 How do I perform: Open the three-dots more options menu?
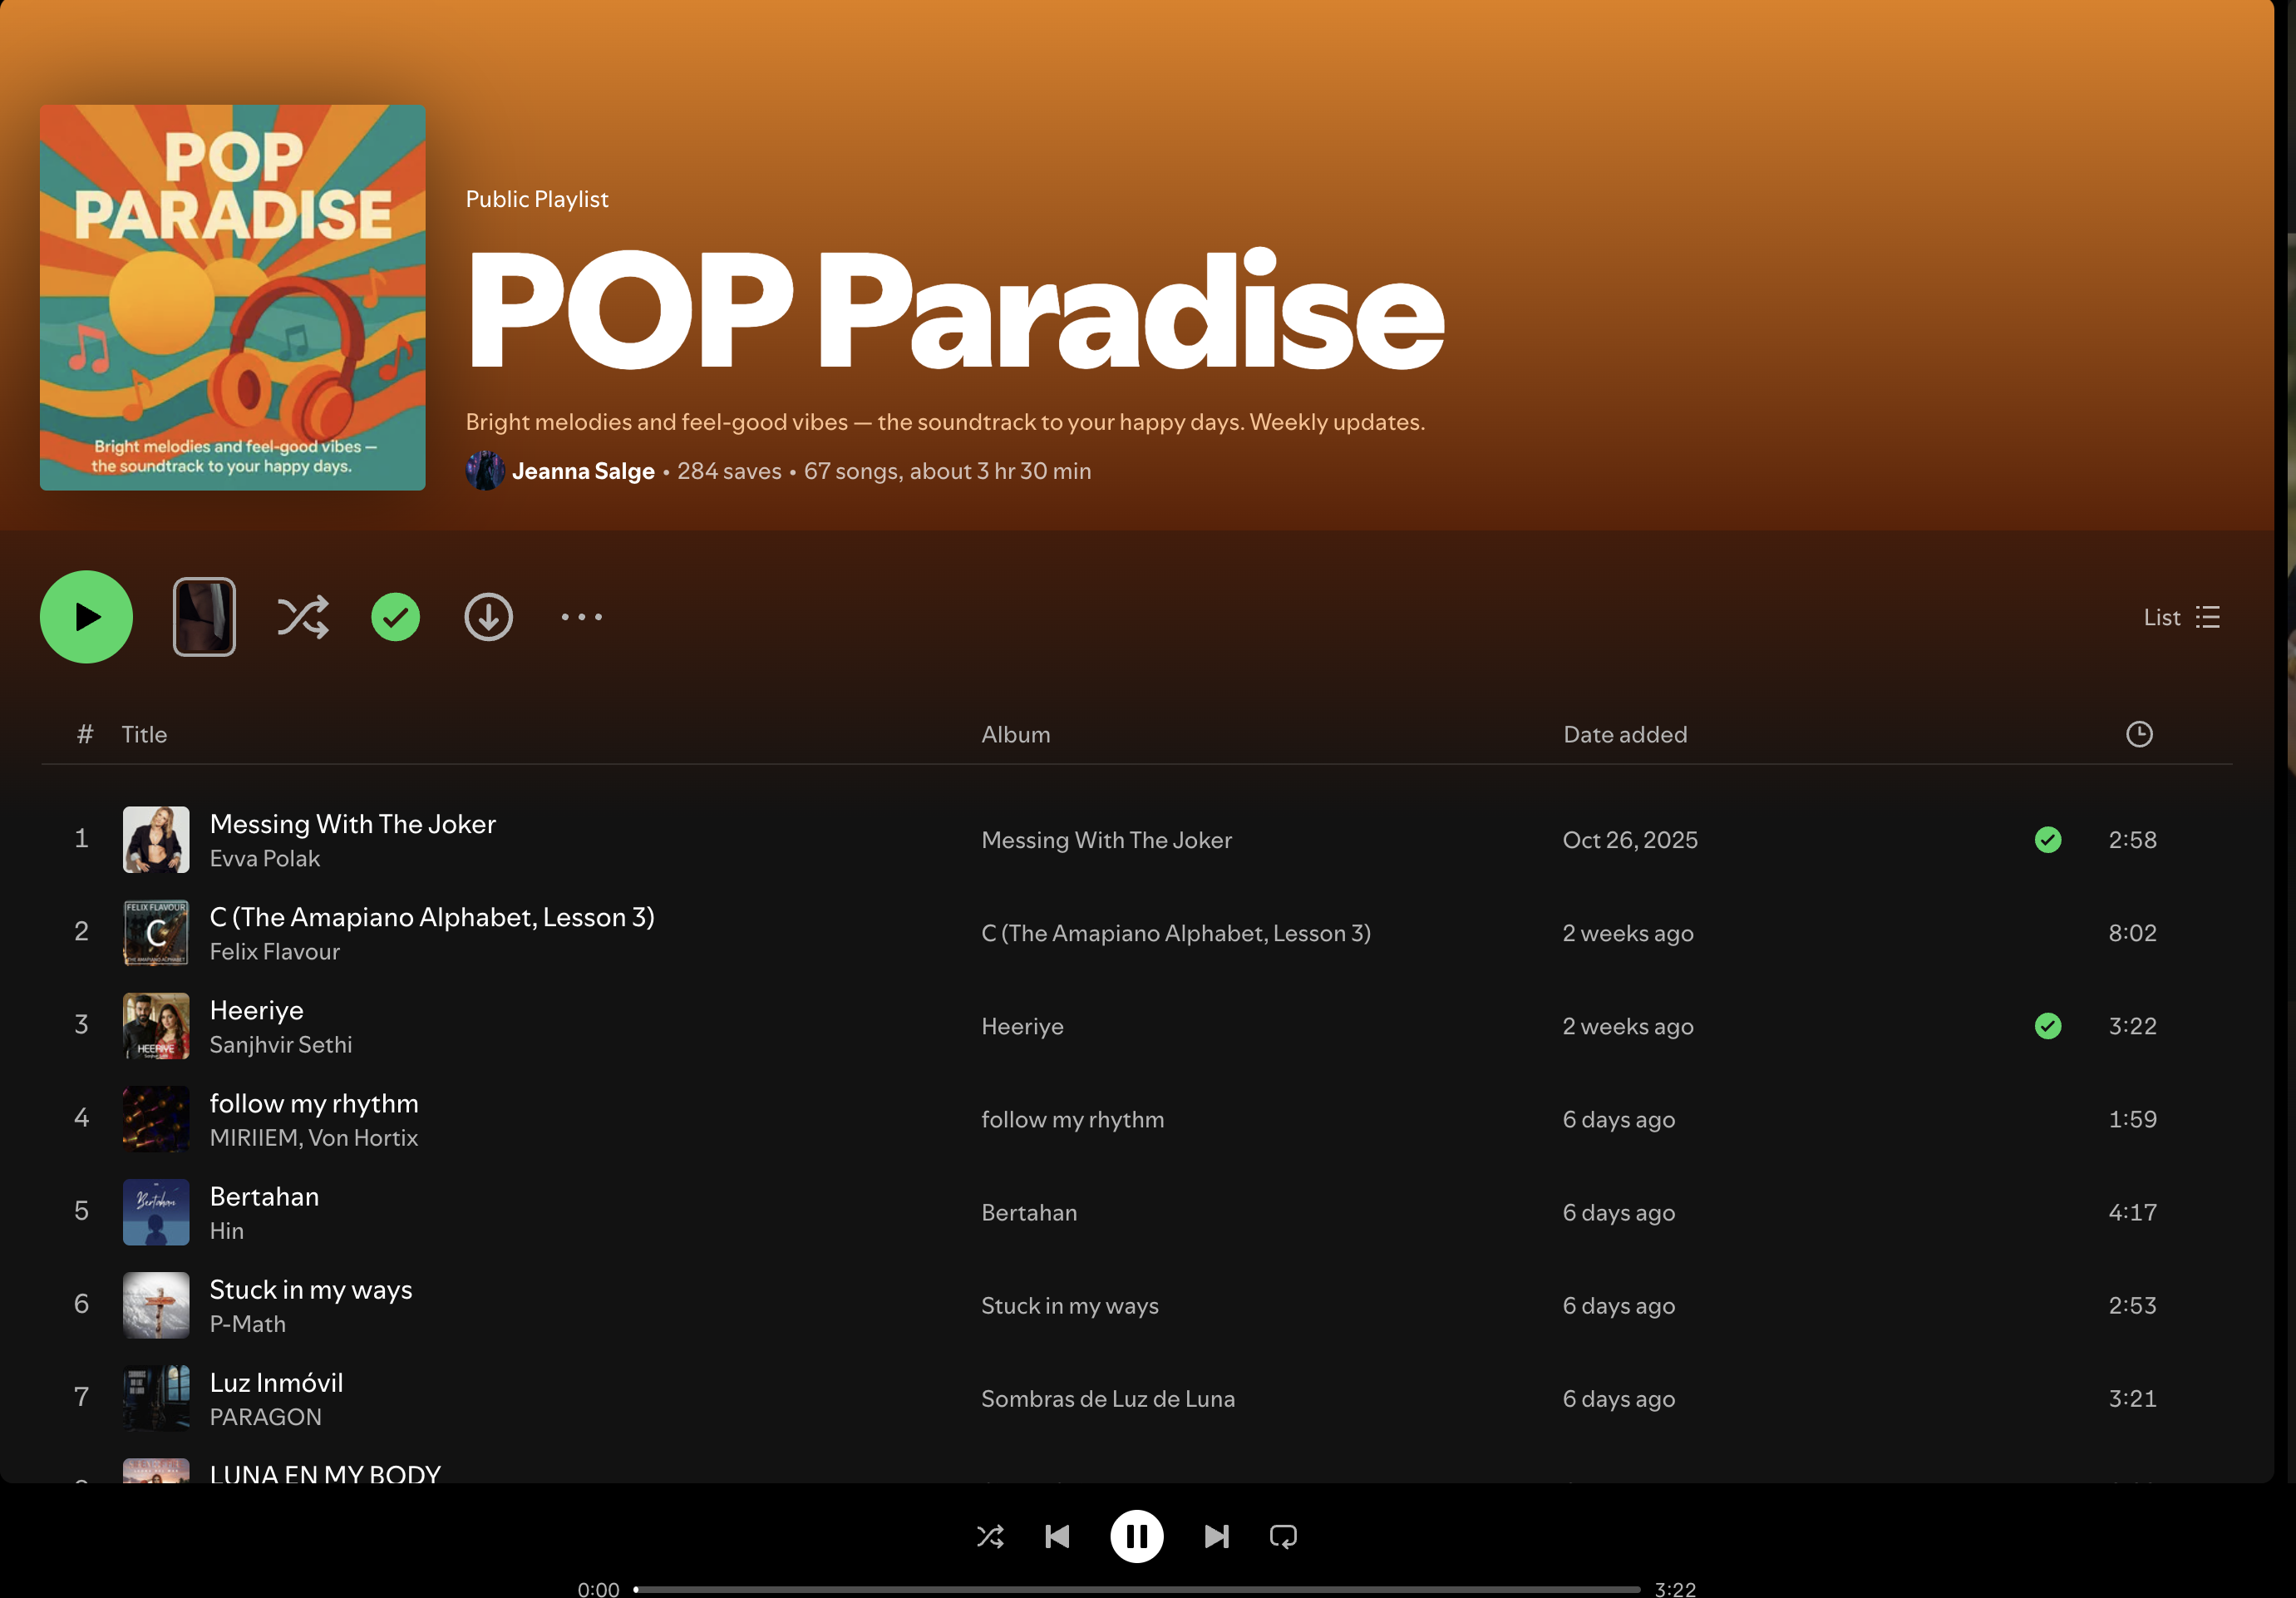[x=581, y=617]
